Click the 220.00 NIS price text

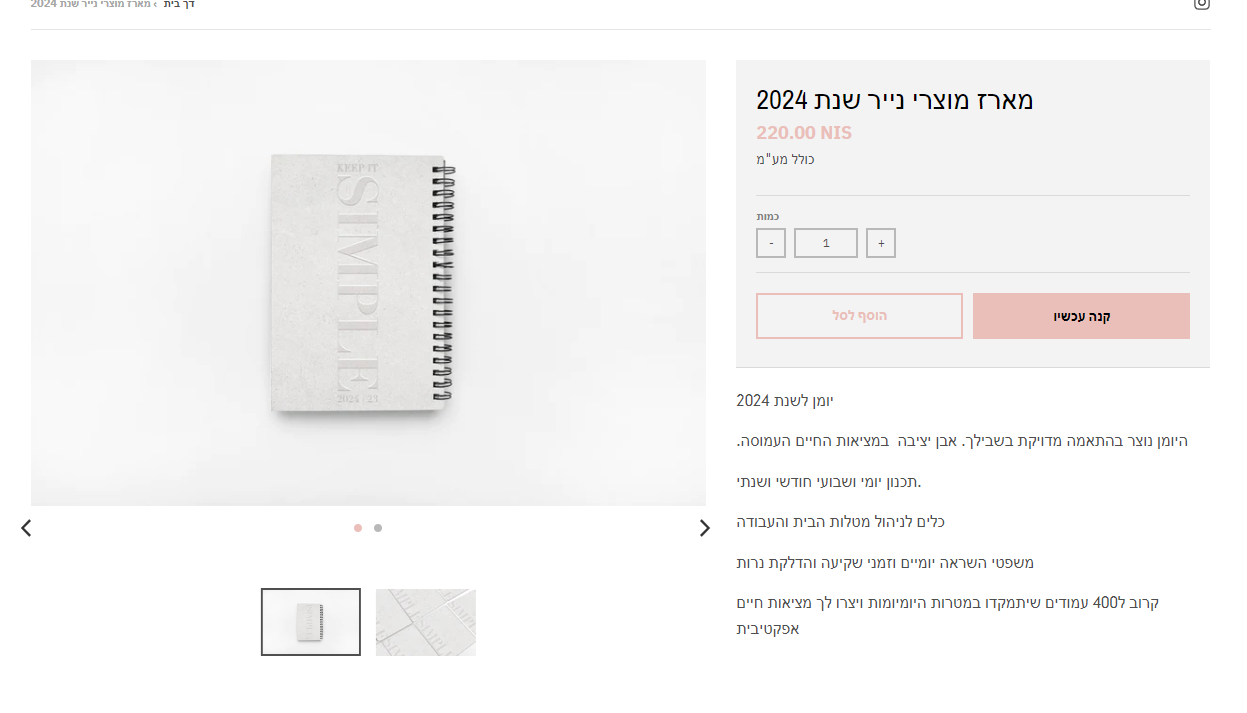point(804,133)
